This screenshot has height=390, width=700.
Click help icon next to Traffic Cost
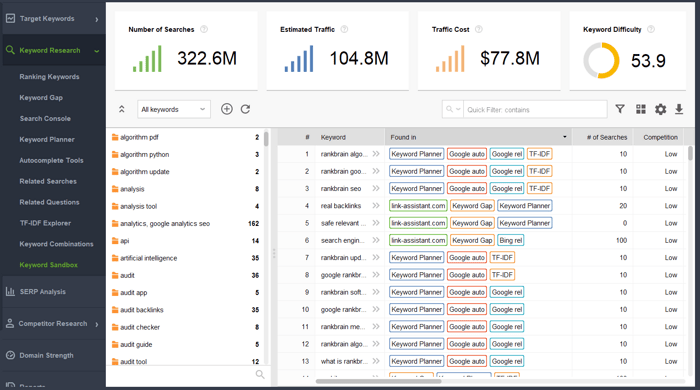click(479, 29)
